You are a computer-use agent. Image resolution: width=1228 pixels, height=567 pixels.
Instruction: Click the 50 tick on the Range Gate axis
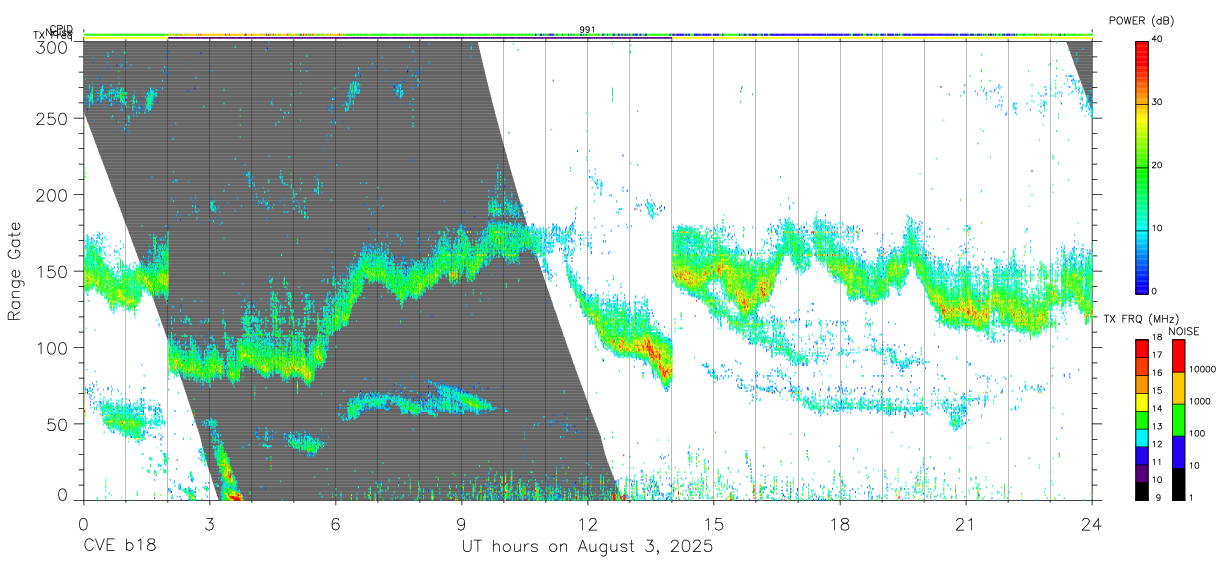(58, 424)
